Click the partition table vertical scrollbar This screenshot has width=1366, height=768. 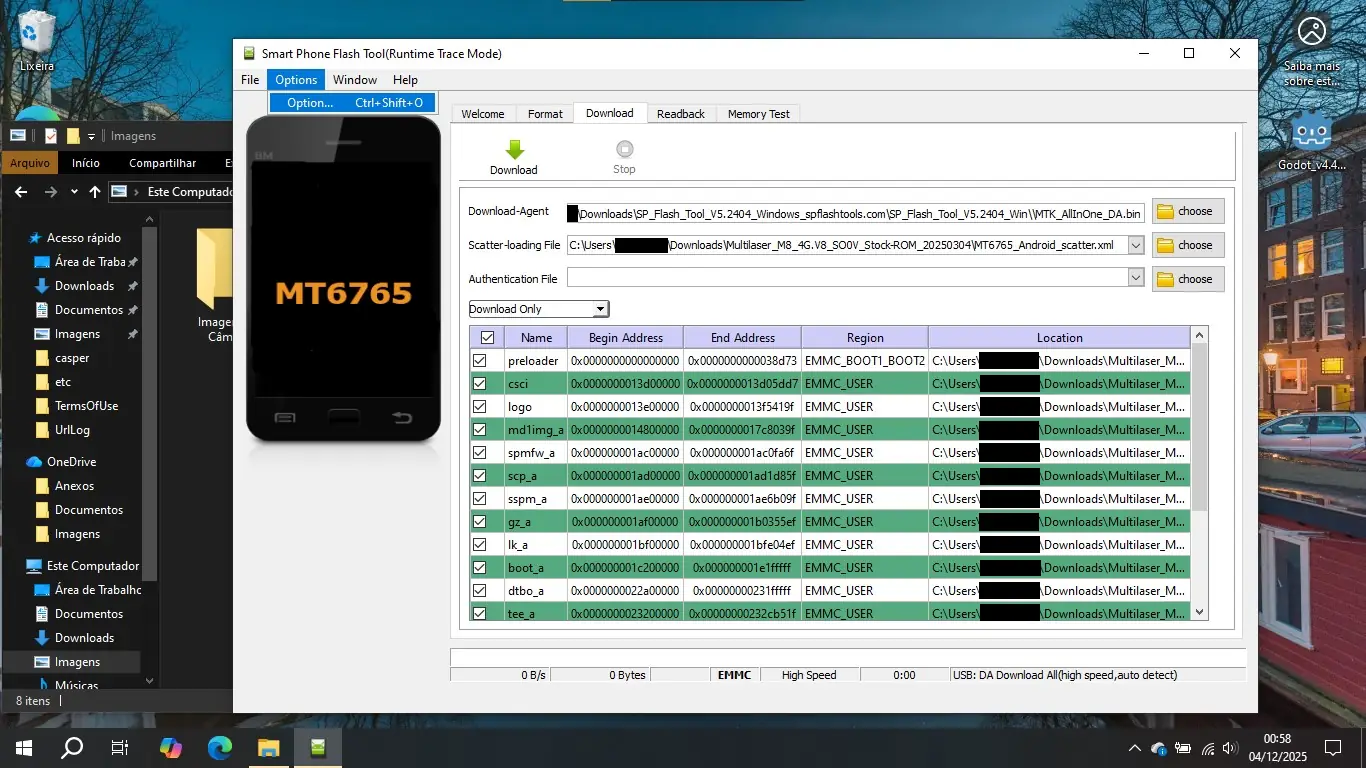coord(1200,430)
